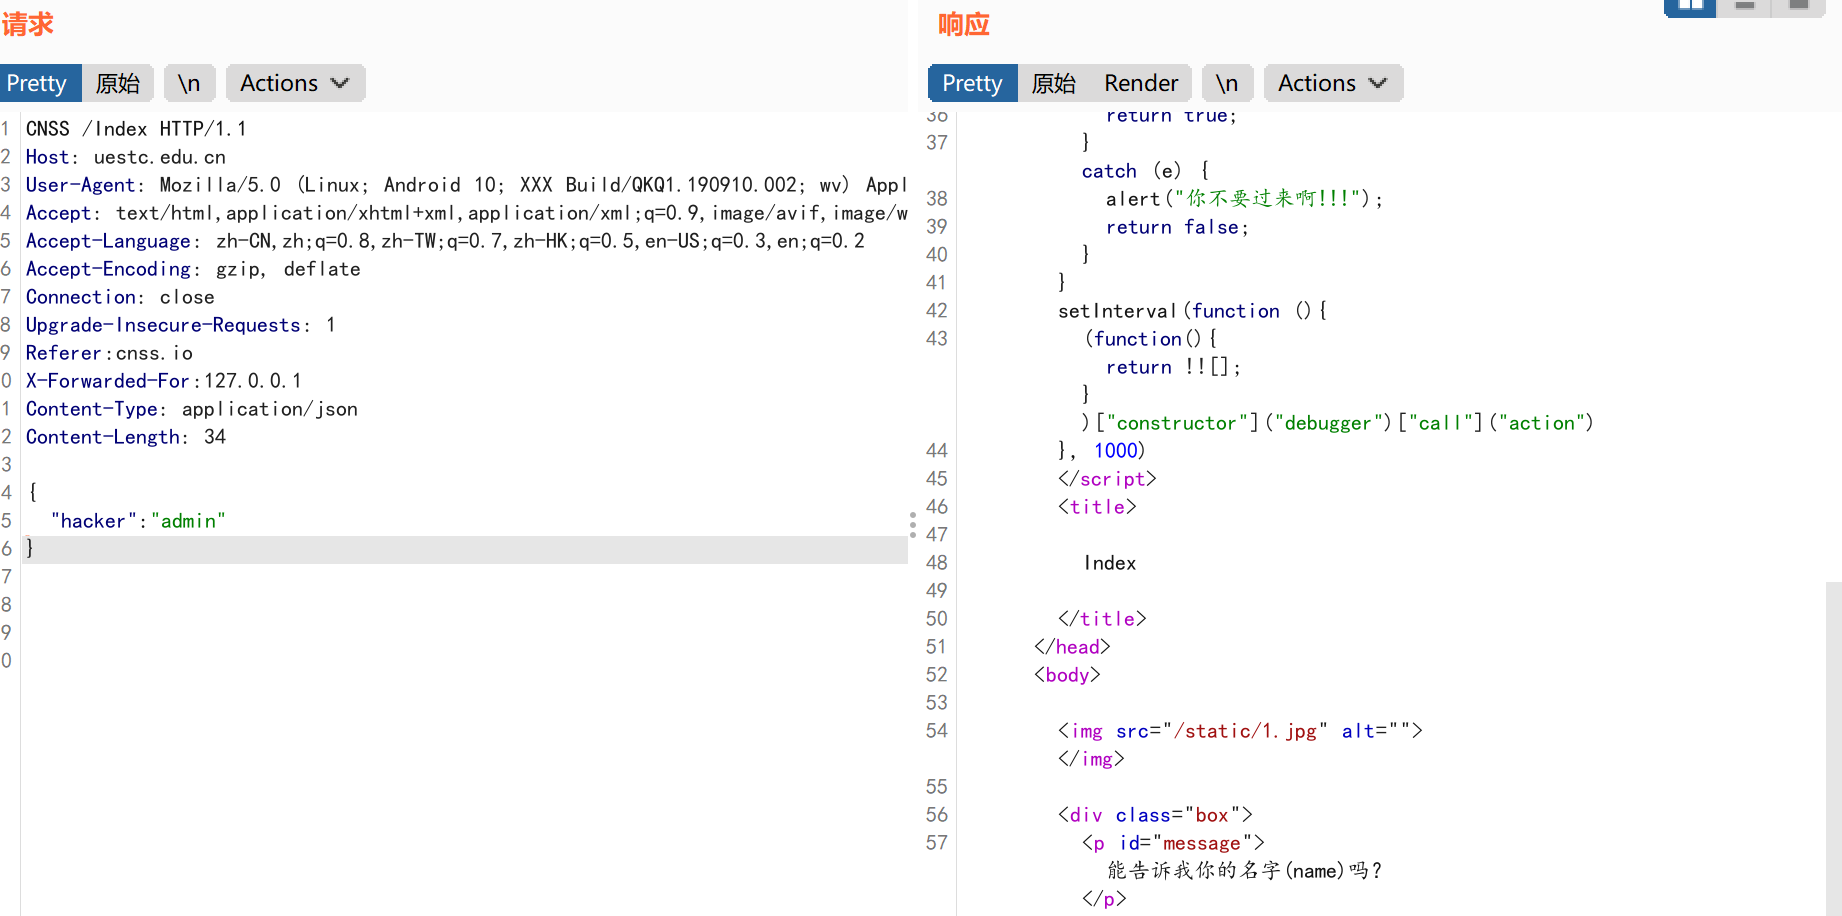The image size is (1842, 916).
Task: Click the closing </script> tag line
Action: (1107, 479)
